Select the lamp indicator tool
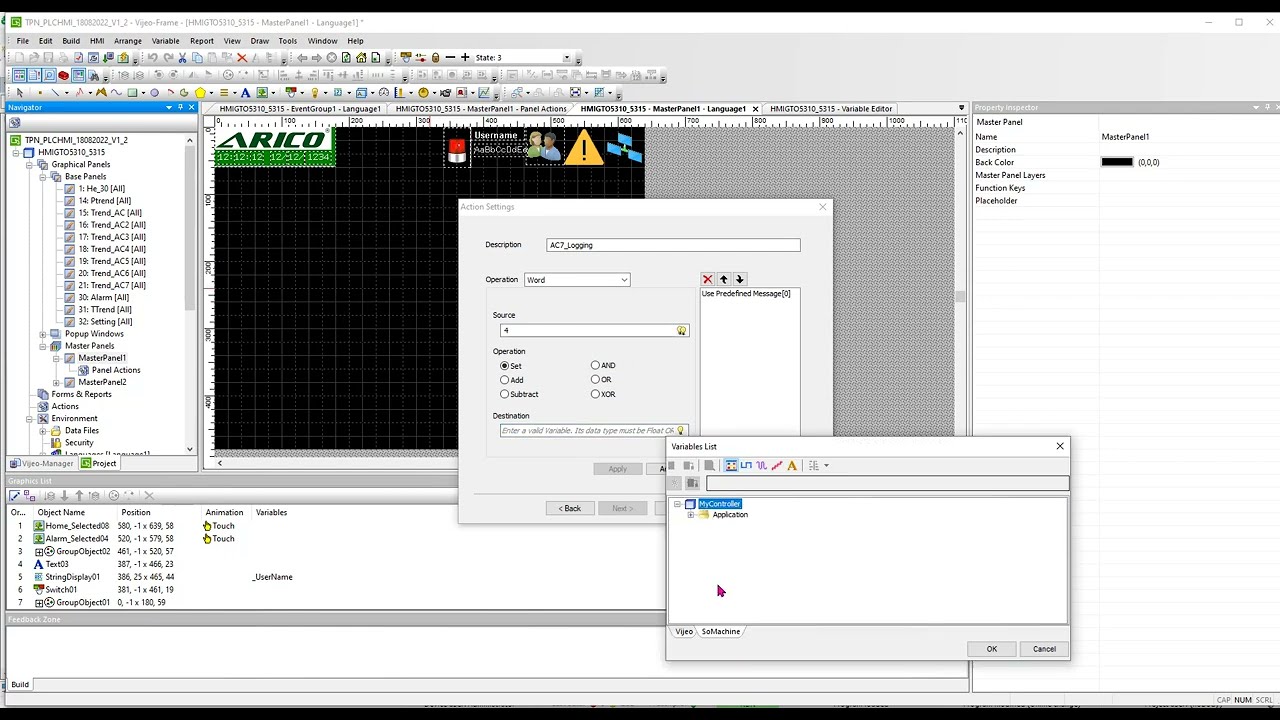This screenshot has width=1280, height=720. click(x=314, y=92)
